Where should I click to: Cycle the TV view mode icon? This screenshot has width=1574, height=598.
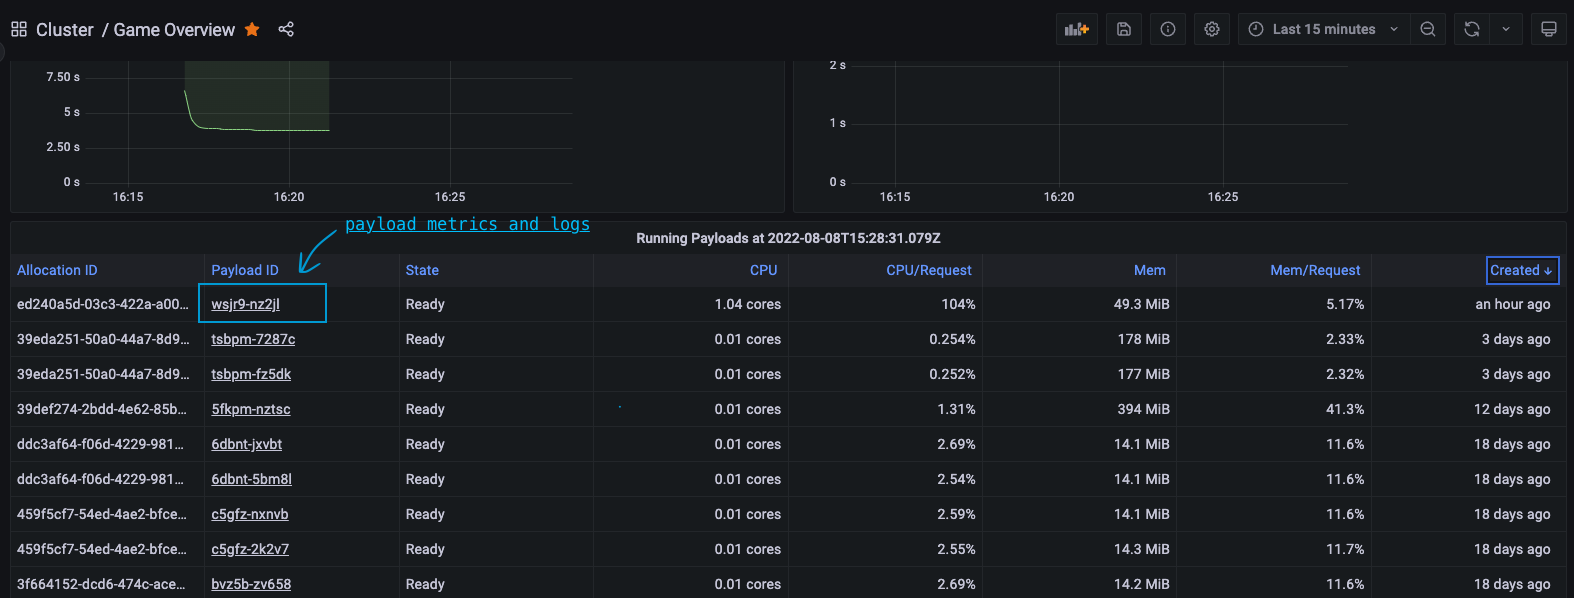[x=1549, y=29]
